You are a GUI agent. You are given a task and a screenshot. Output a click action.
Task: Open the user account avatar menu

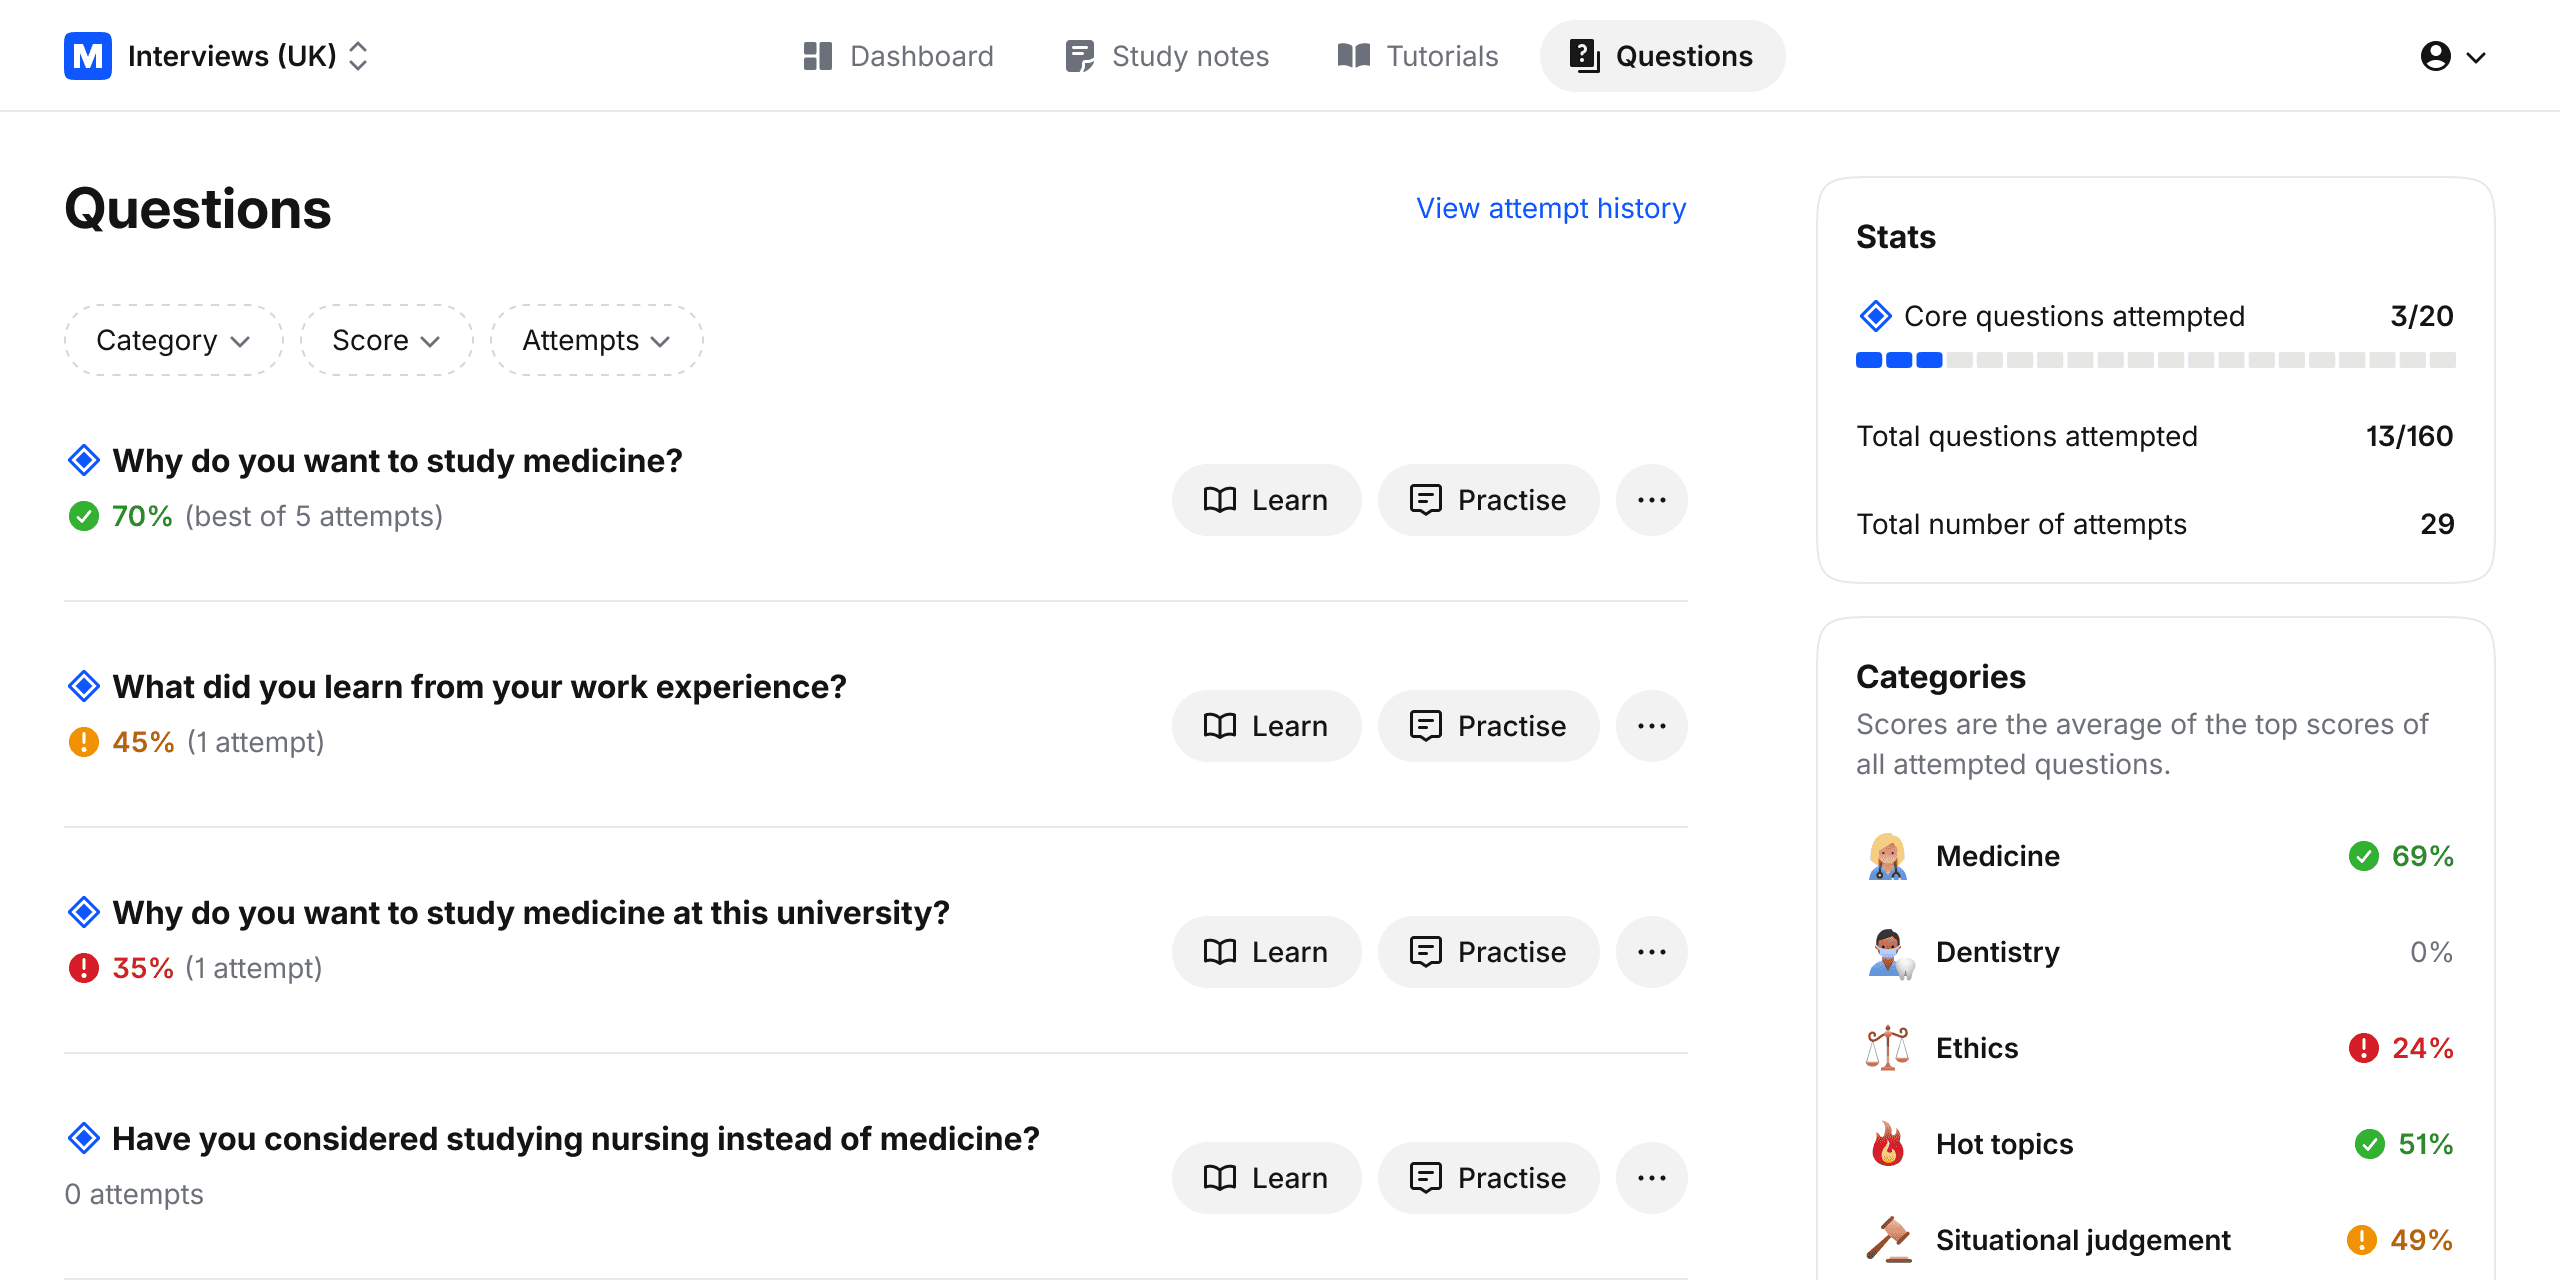click(x=2451, y=56)
